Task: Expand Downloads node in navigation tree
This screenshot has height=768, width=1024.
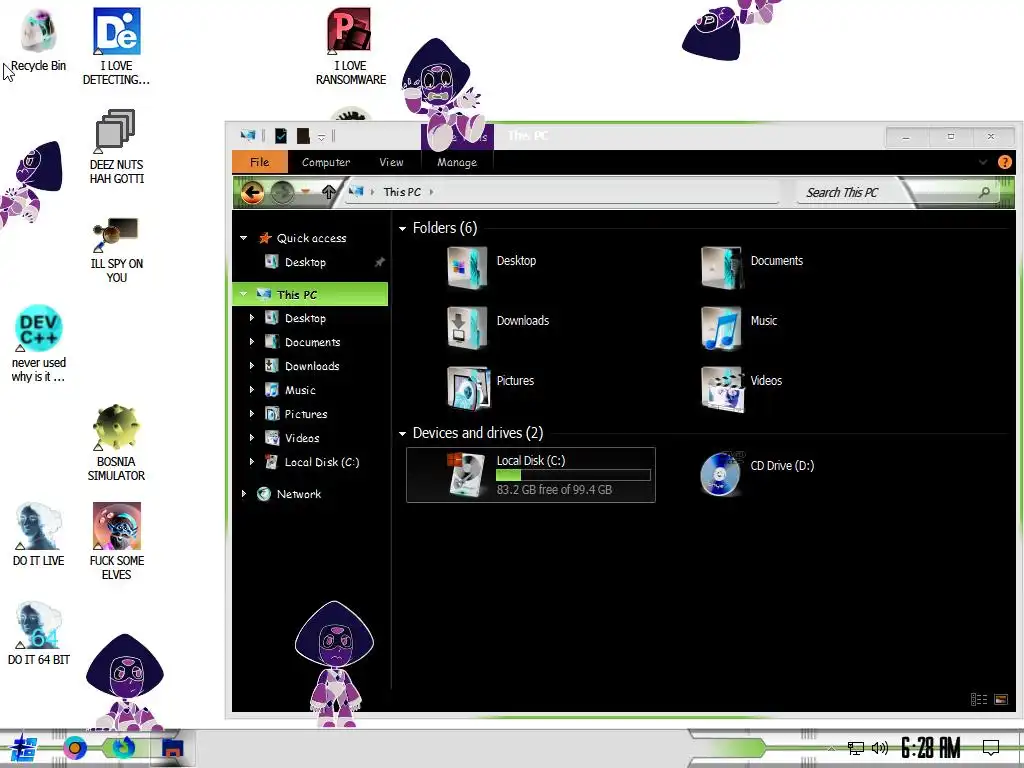Action: pyautogui.click(x=252, y=366)
